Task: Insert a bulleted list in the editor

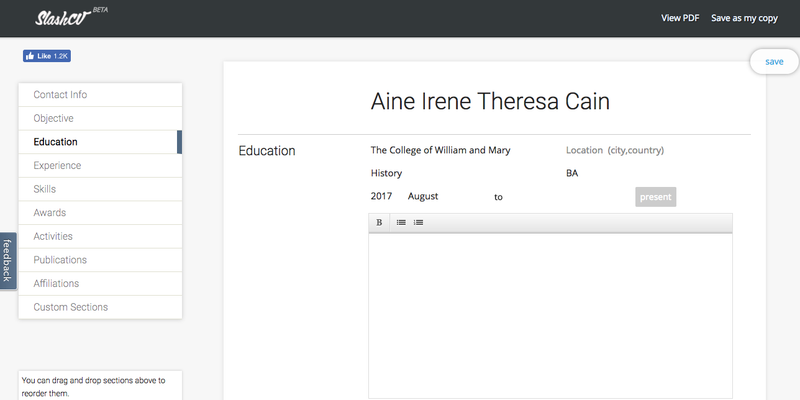Action: click(402, 222)
